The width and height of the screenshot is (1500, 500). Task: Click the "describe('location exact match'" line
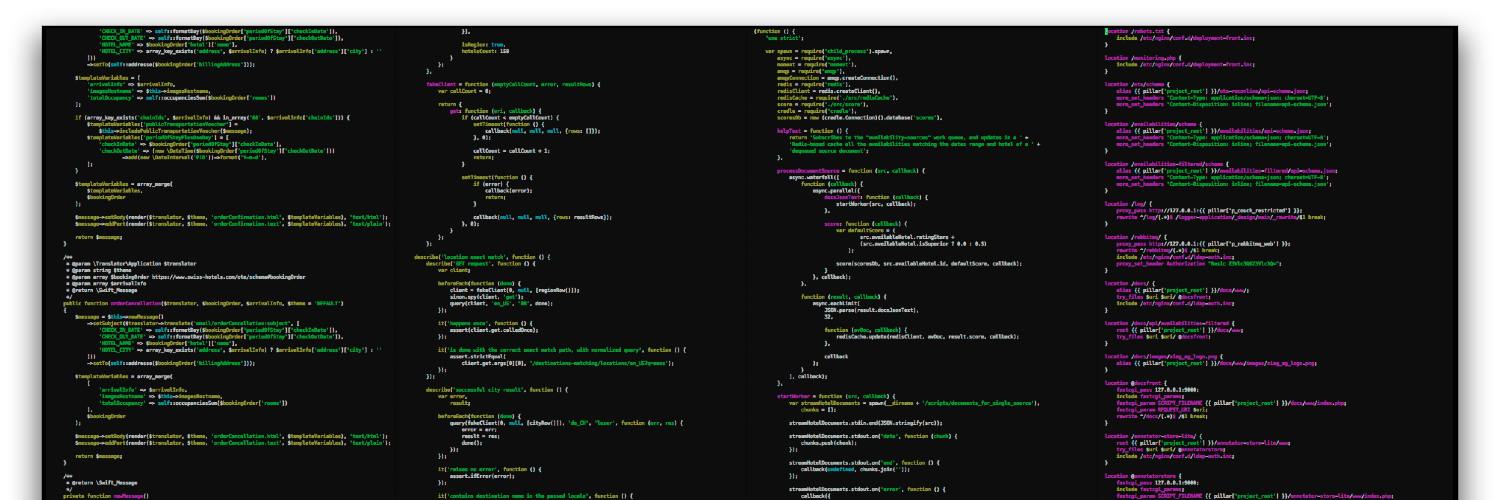[x=482, y=257]
